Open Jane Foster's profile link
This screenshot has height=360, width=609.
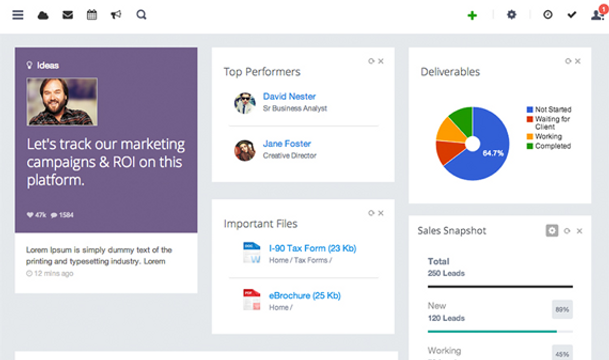click(x=287, y=144)
